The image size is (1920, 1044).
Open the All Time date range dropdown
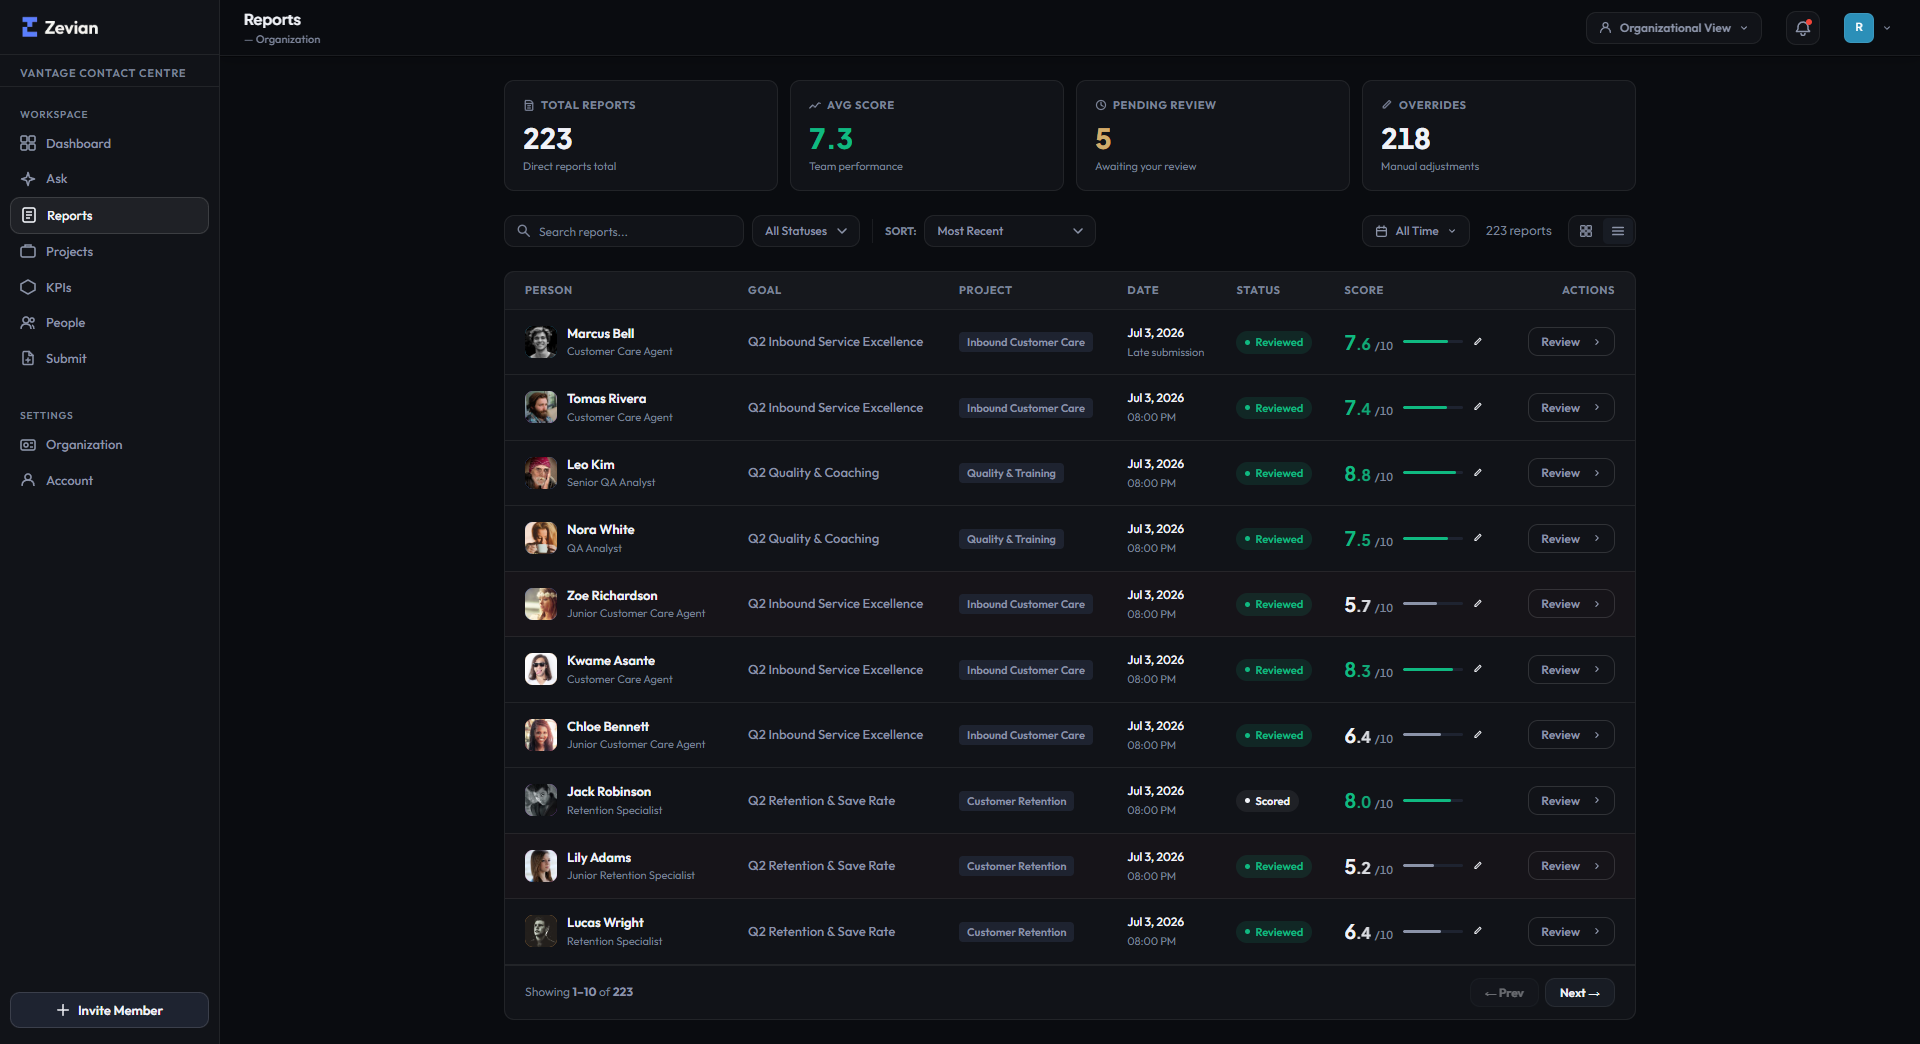pos(1416,231)
